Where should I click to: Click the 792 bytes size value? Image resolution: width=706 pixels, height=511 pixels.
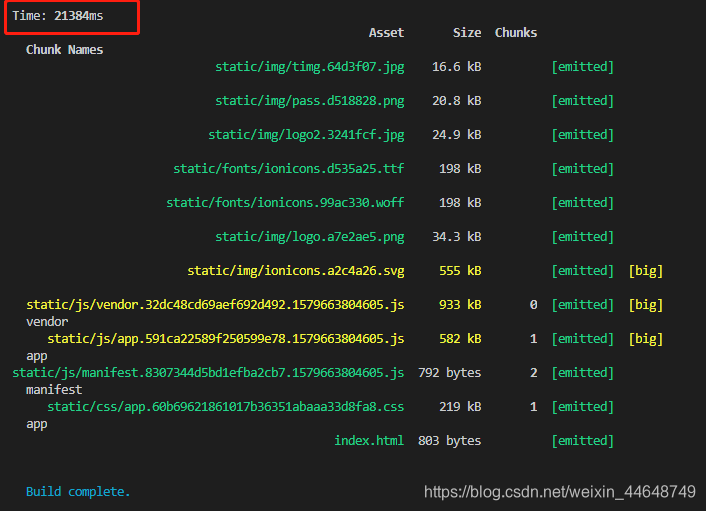[450, 373]
